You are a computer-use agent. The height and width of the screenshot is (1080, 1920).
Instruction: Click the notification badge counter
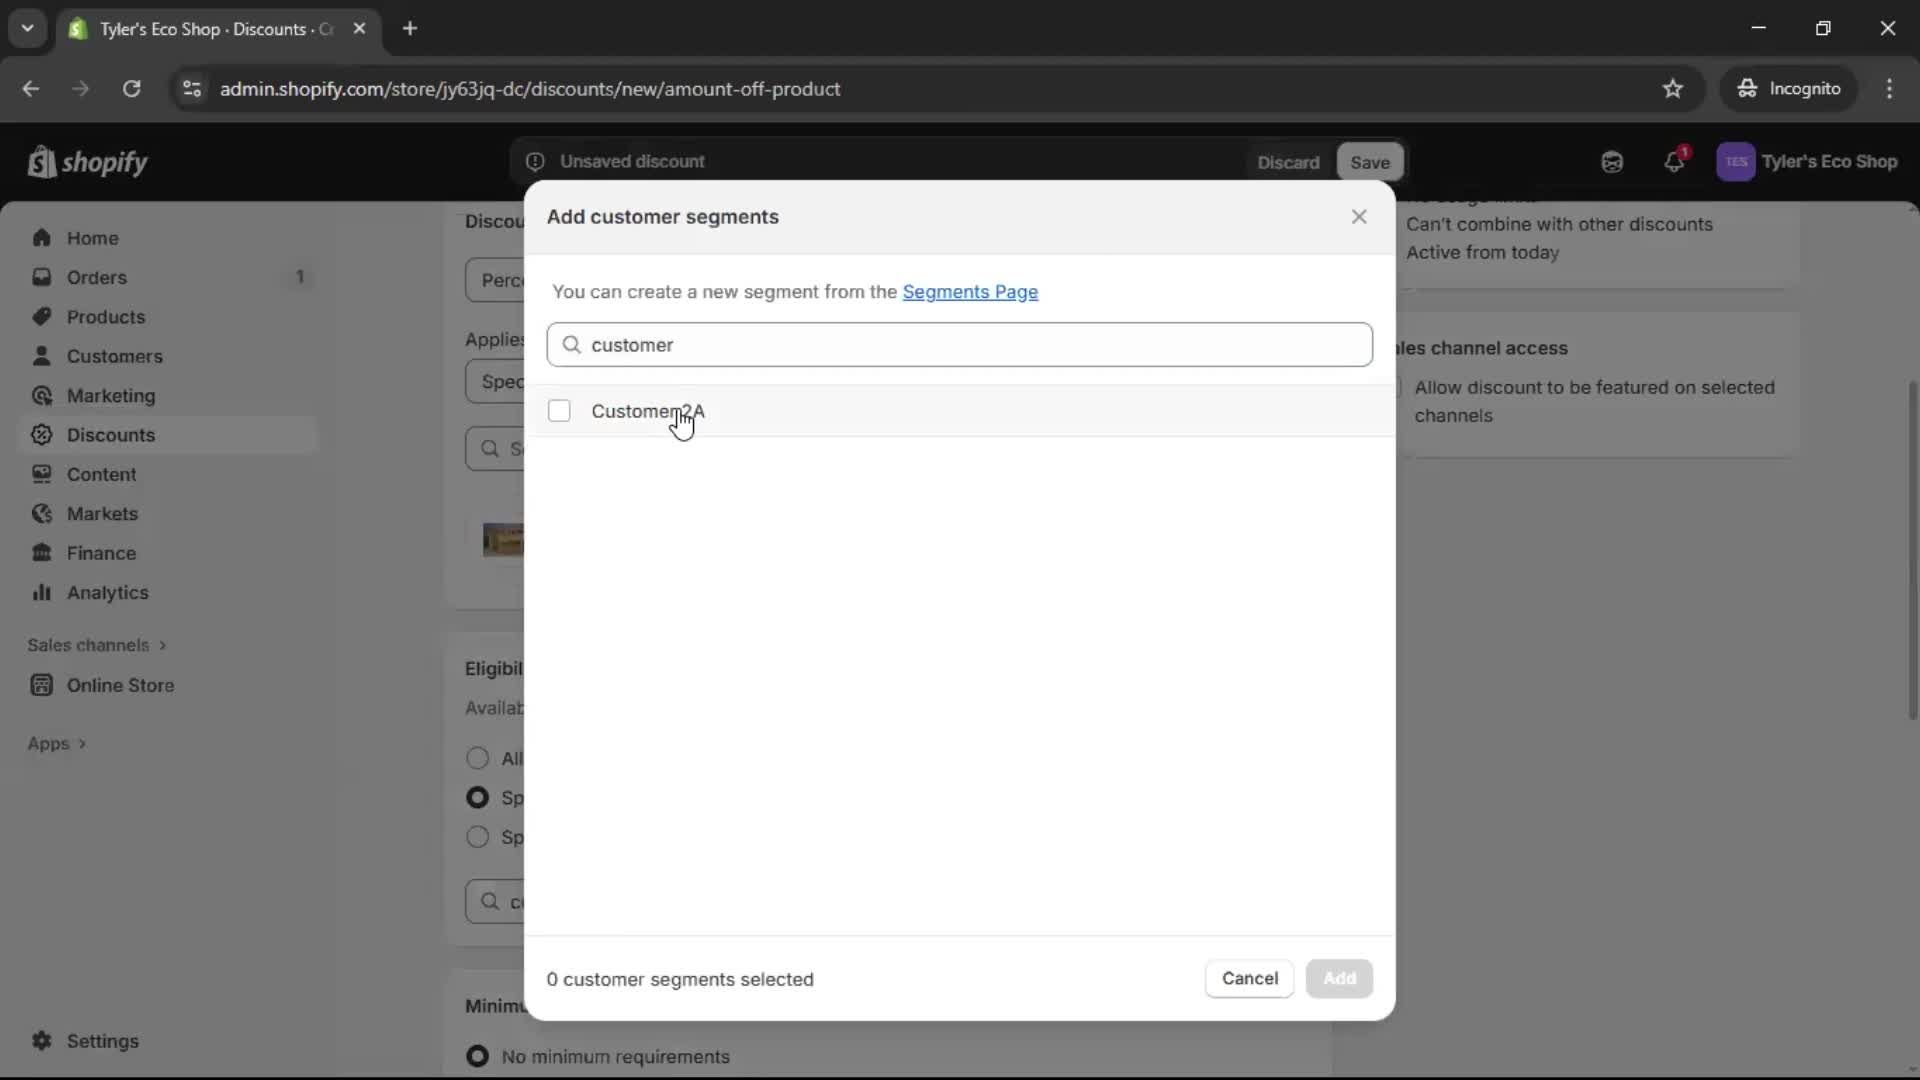[x=1686, y=152]
